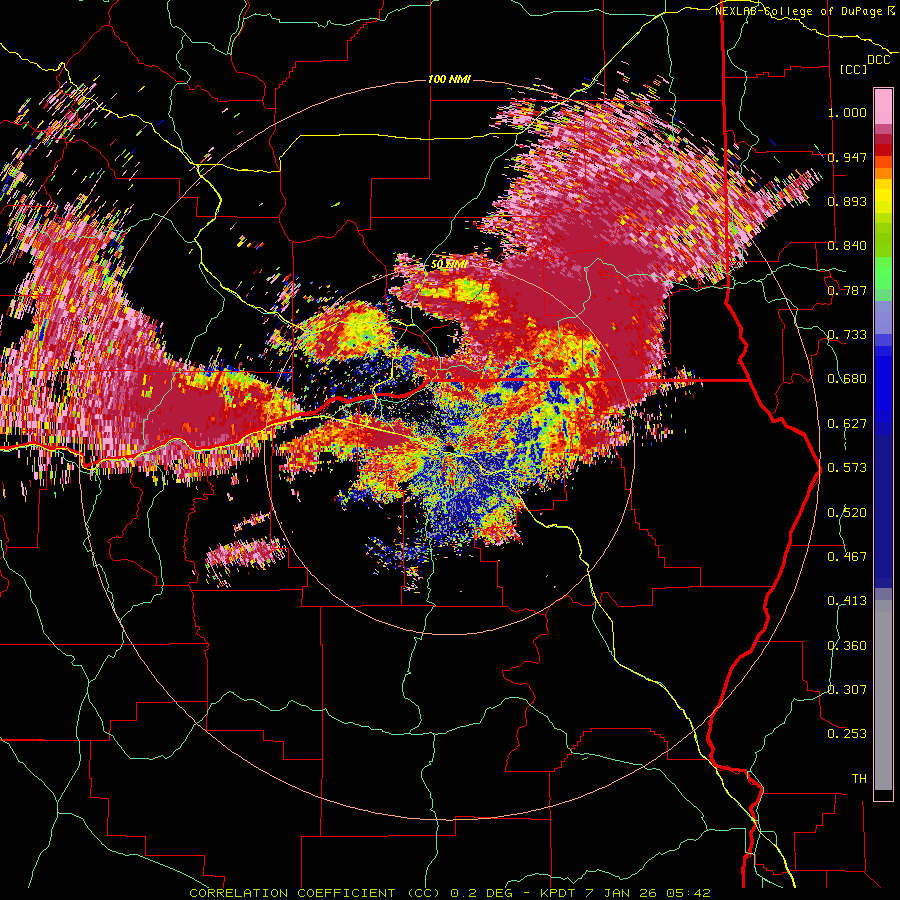Click the 1.000 value on the color scale
Viewport: 900px width, 900px height.
coord(847,112)
